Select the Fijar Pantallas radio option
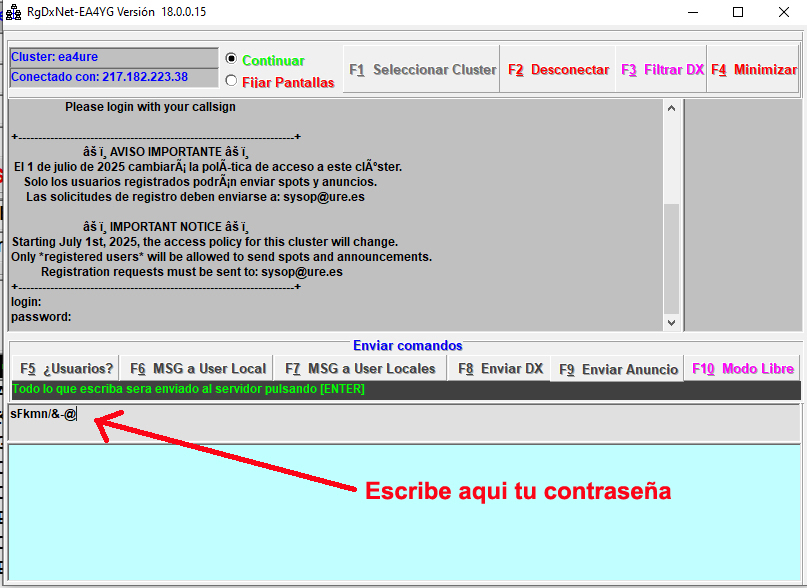The height and width of the screenshot is (588, 807). click(x=232, y=82)
